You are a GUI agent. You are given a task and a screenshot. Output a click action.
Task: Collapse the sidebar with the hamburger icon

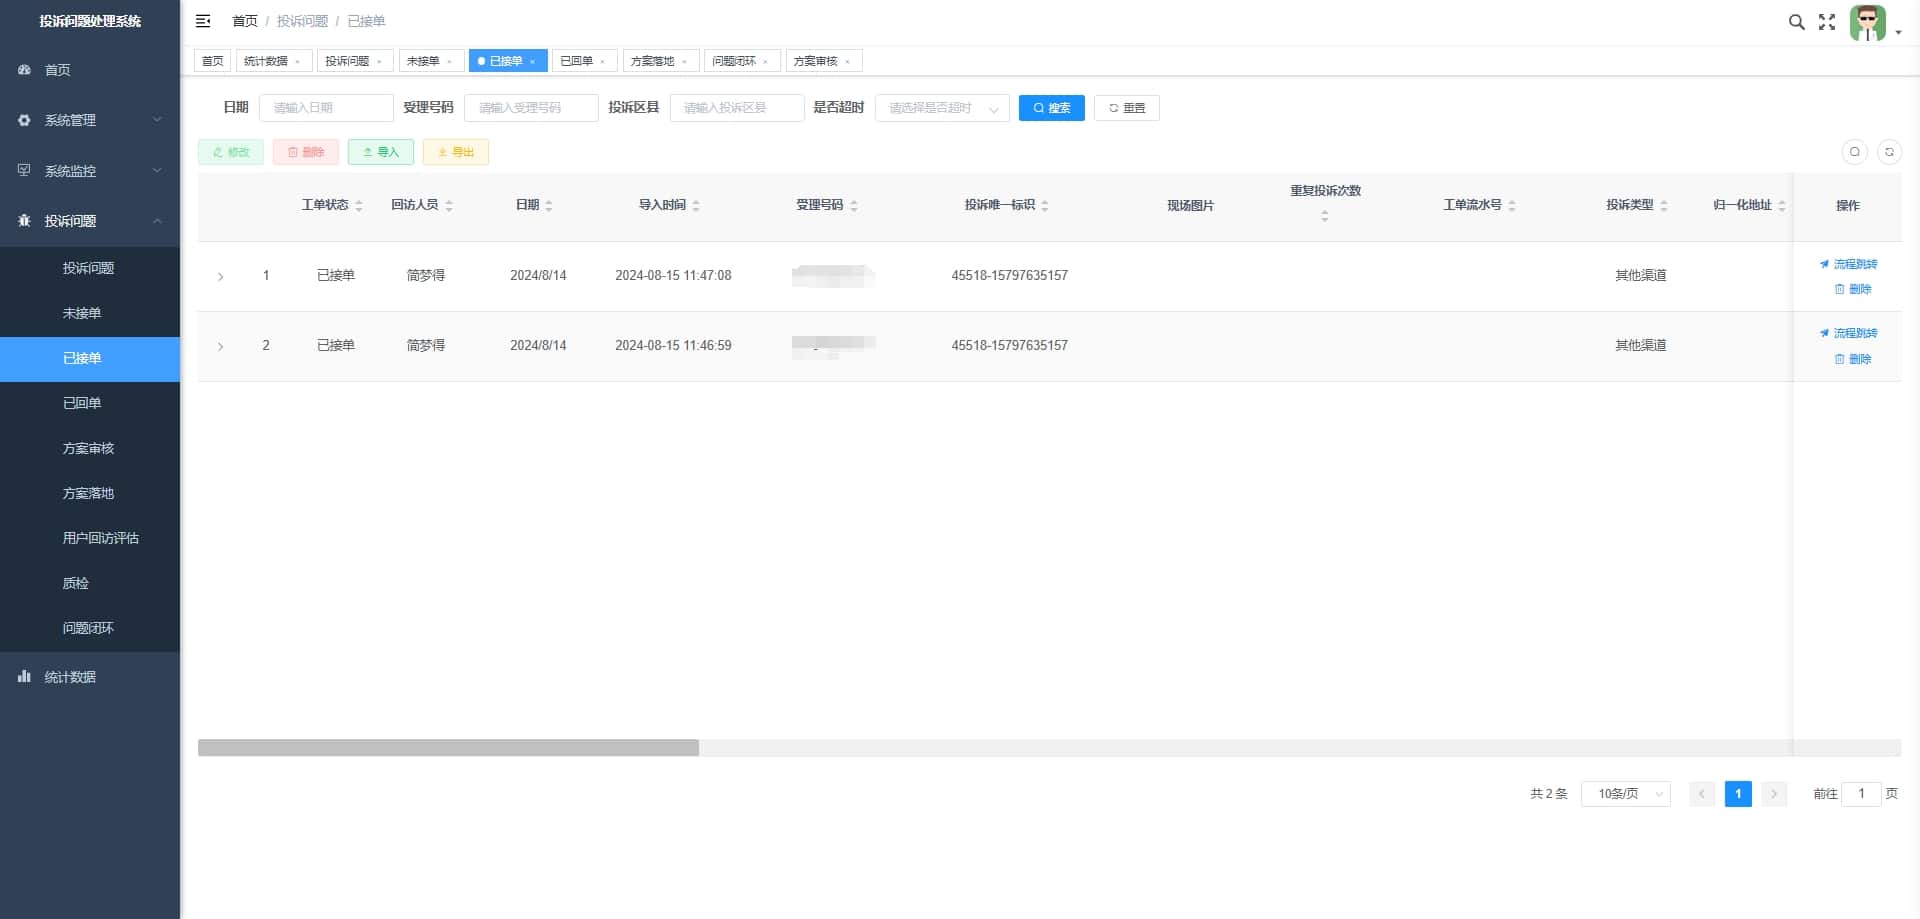tap(203, 21)
